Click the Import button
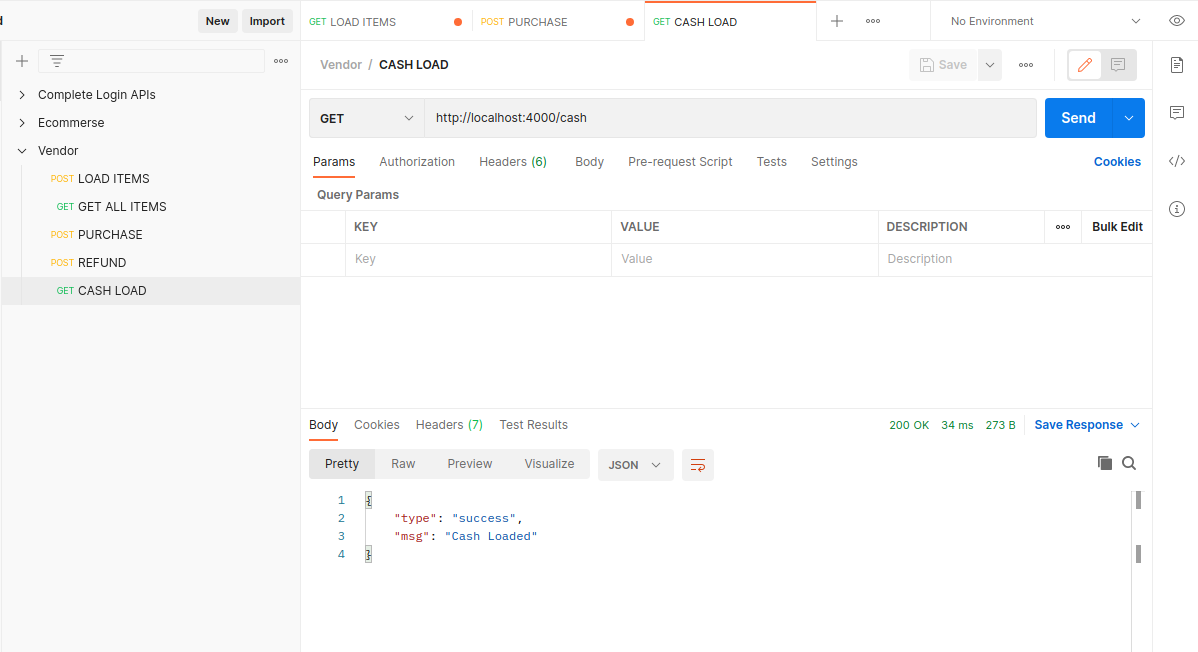The height and width of the screenshot is (652, 1198). (267, 21)
